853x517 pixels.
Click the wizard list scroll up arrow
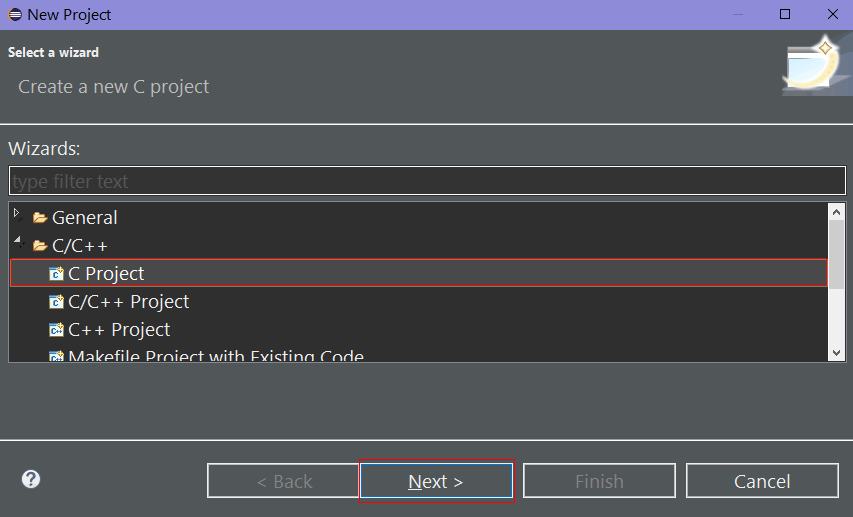pyautogui.click(x=837, y=212)
